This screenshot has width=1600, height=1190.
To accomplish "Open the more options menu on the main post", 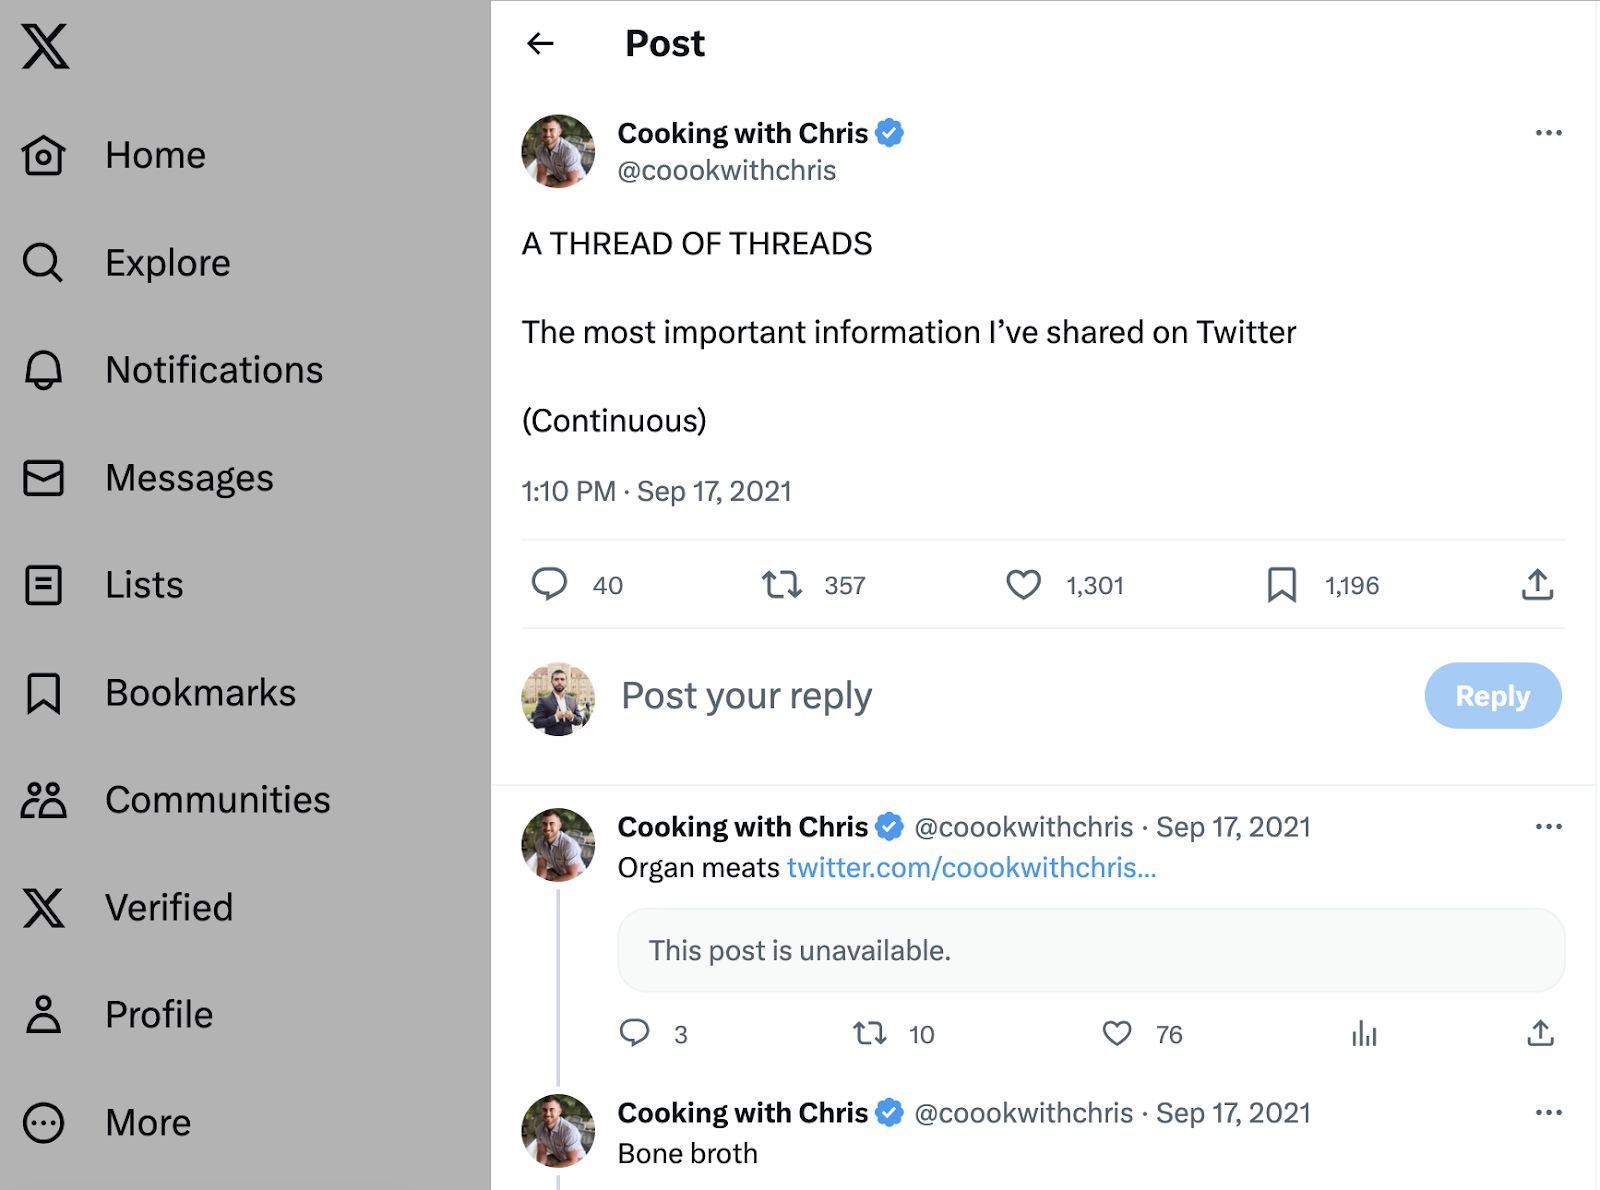I will pos(1547,132).
